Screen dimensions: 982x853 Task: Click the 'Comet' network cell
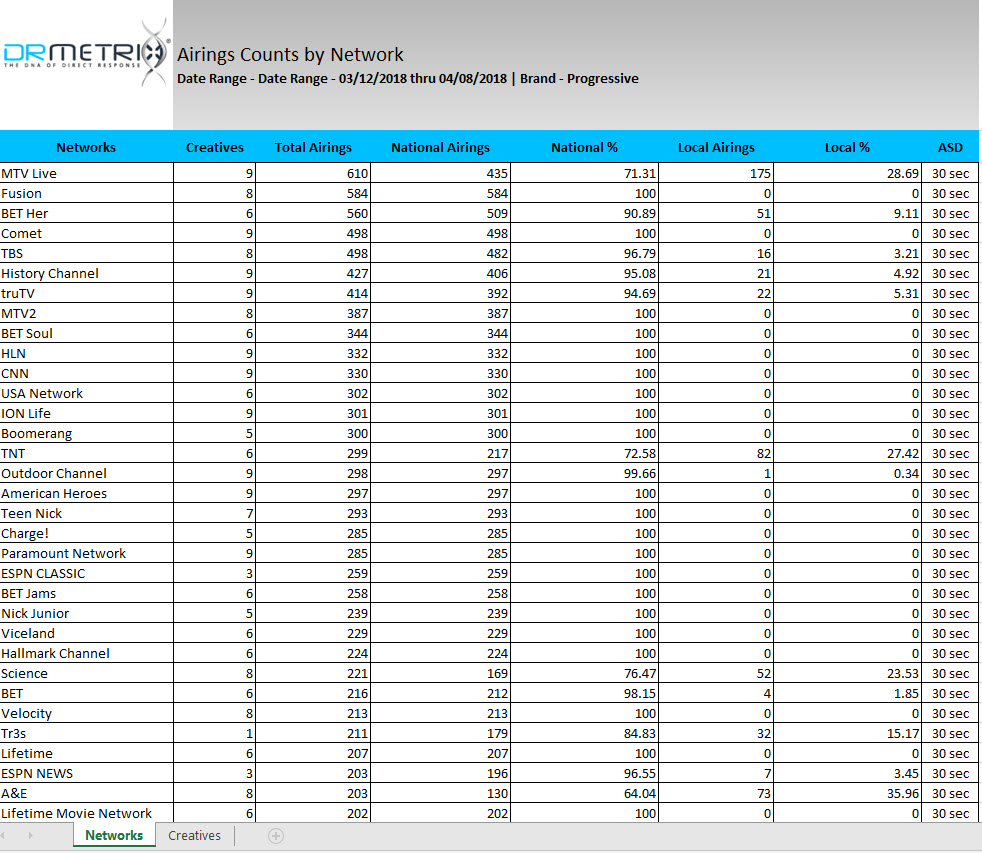(x=86, y=234)
